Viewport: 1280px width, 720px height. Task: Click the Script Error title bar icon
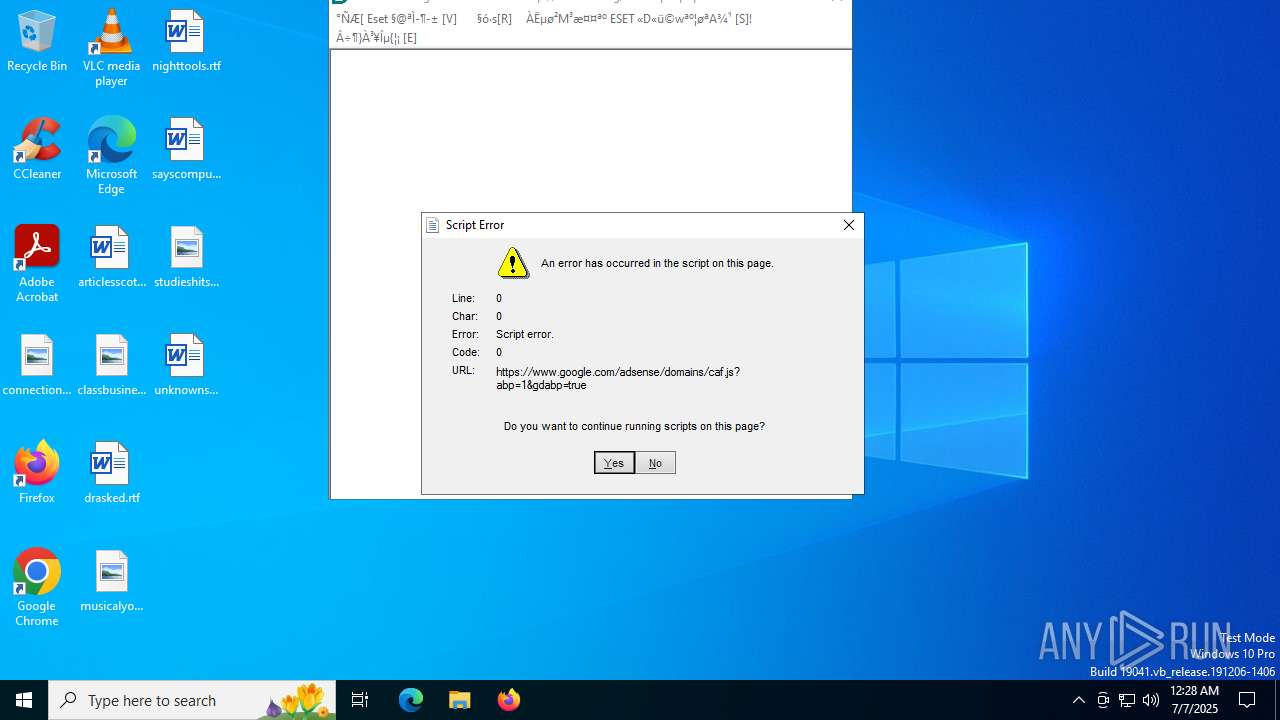(x=433, y=225)
